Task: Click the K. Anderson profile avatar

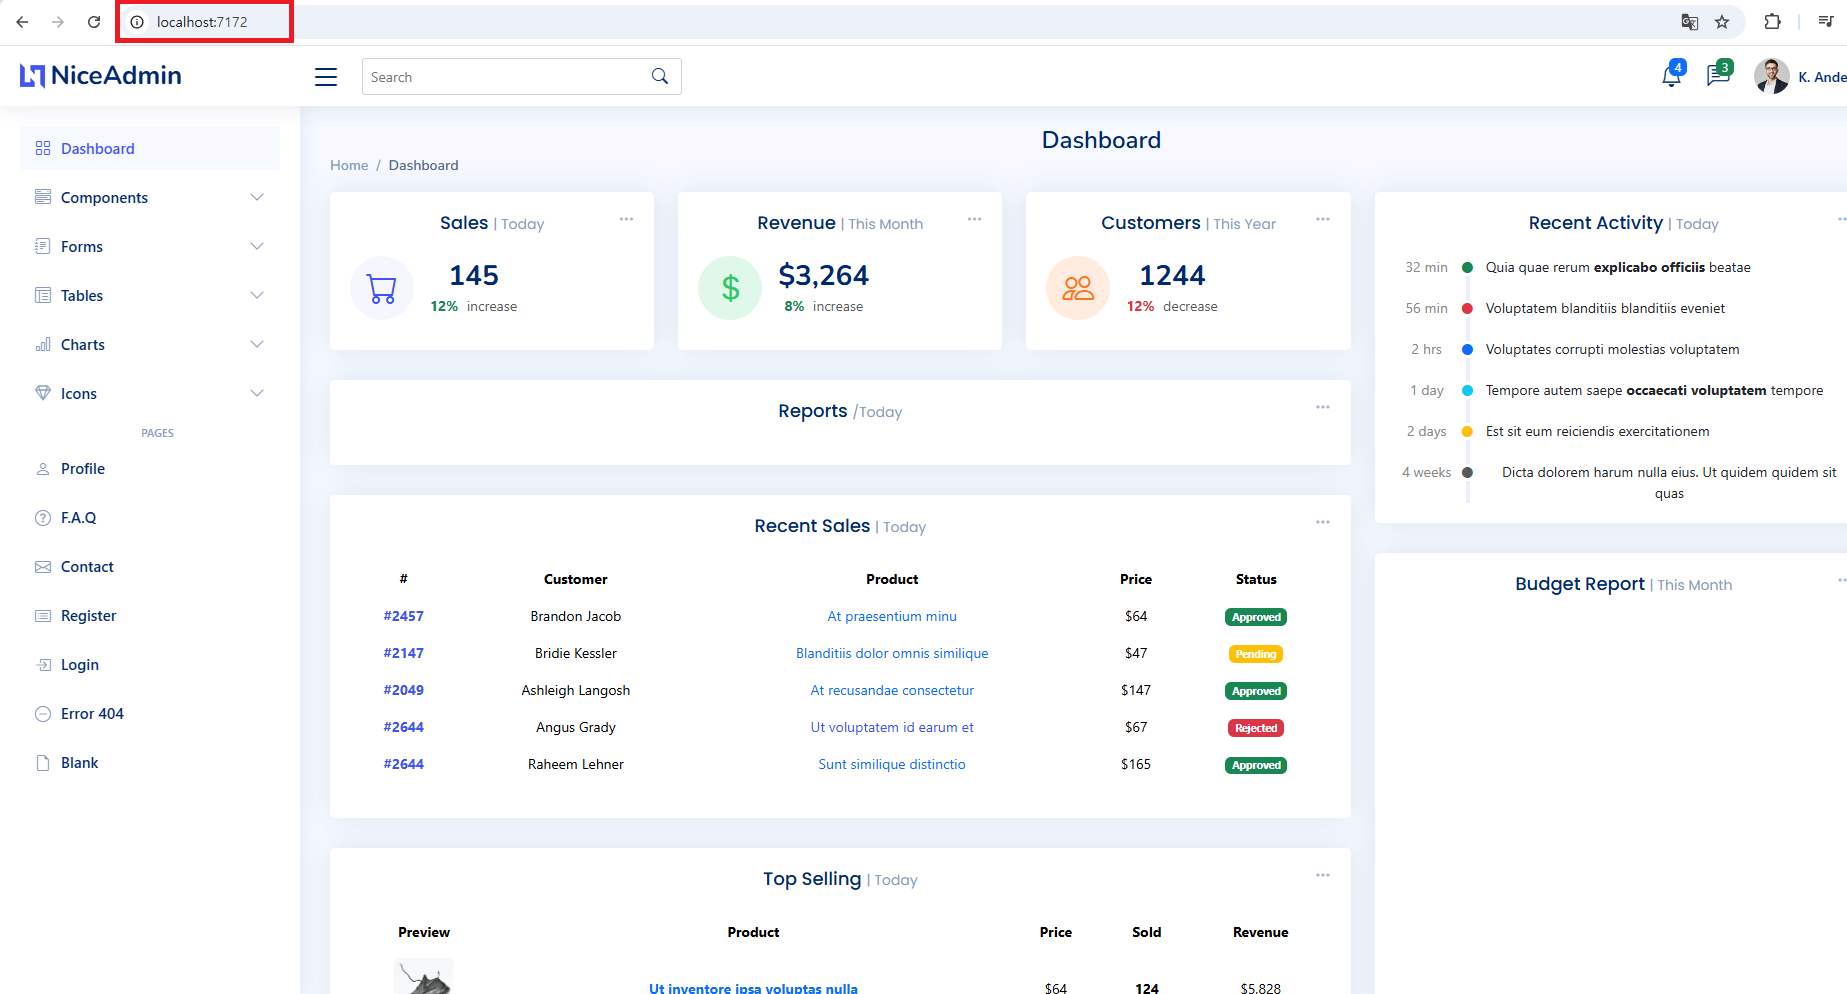Action: coord(1771,76)
